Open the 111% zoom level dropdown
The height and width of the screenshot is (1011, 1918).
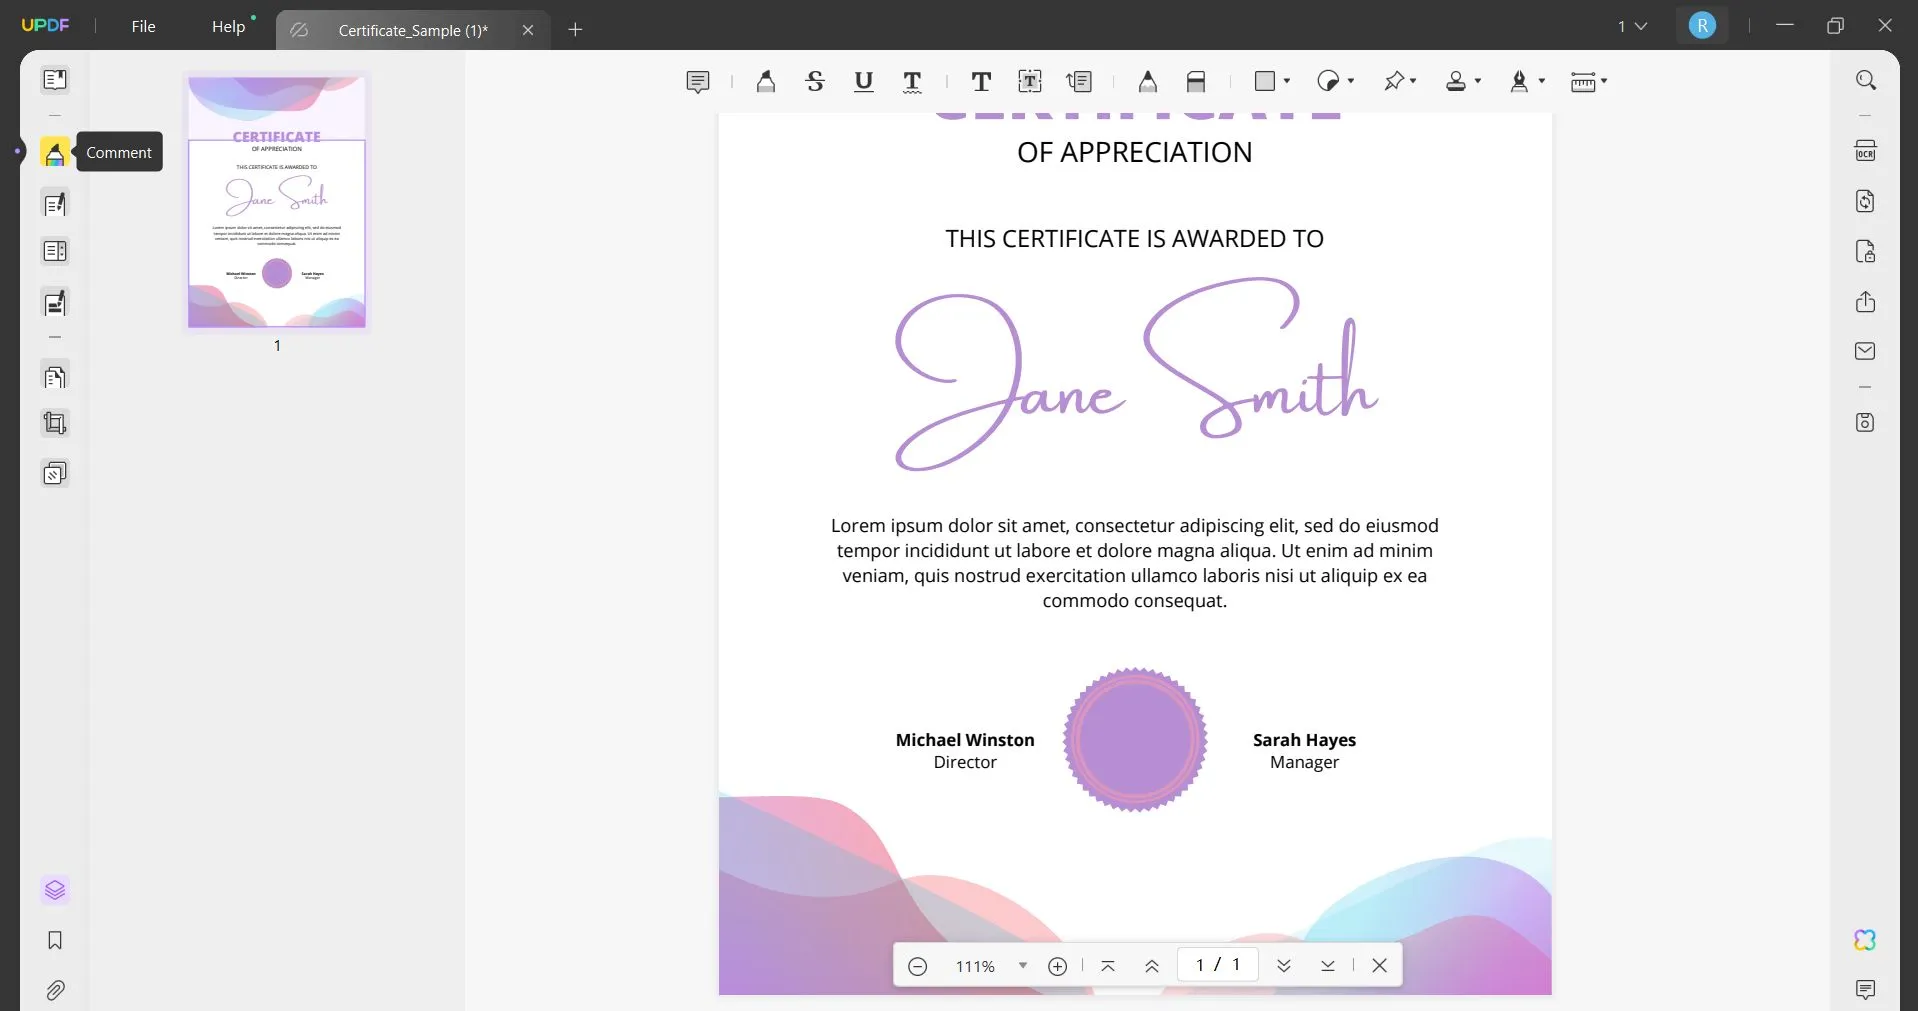coord(1022,966)
